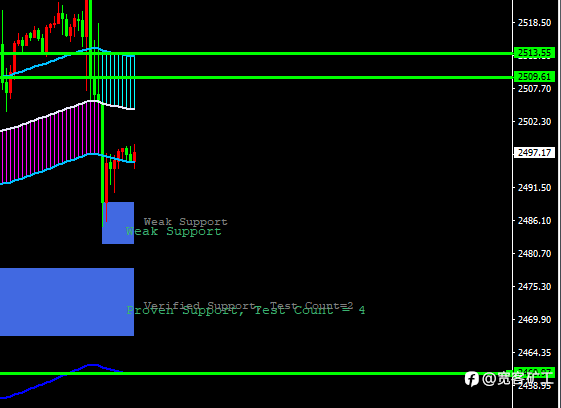The width and height of the screenshot is (561, 408).
Task: Select the "Verified Support, Test Count=2" label
Action: [248, 305]
